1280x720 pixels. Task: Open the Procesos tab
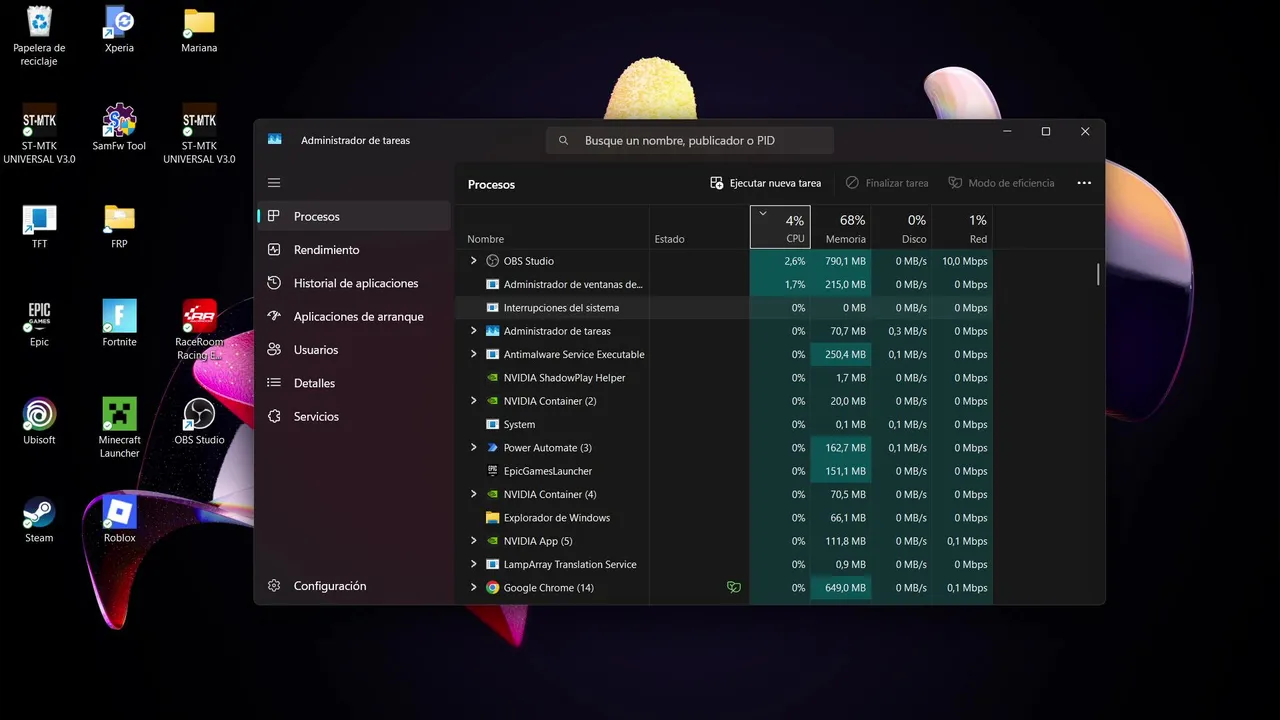coord(354,216)
